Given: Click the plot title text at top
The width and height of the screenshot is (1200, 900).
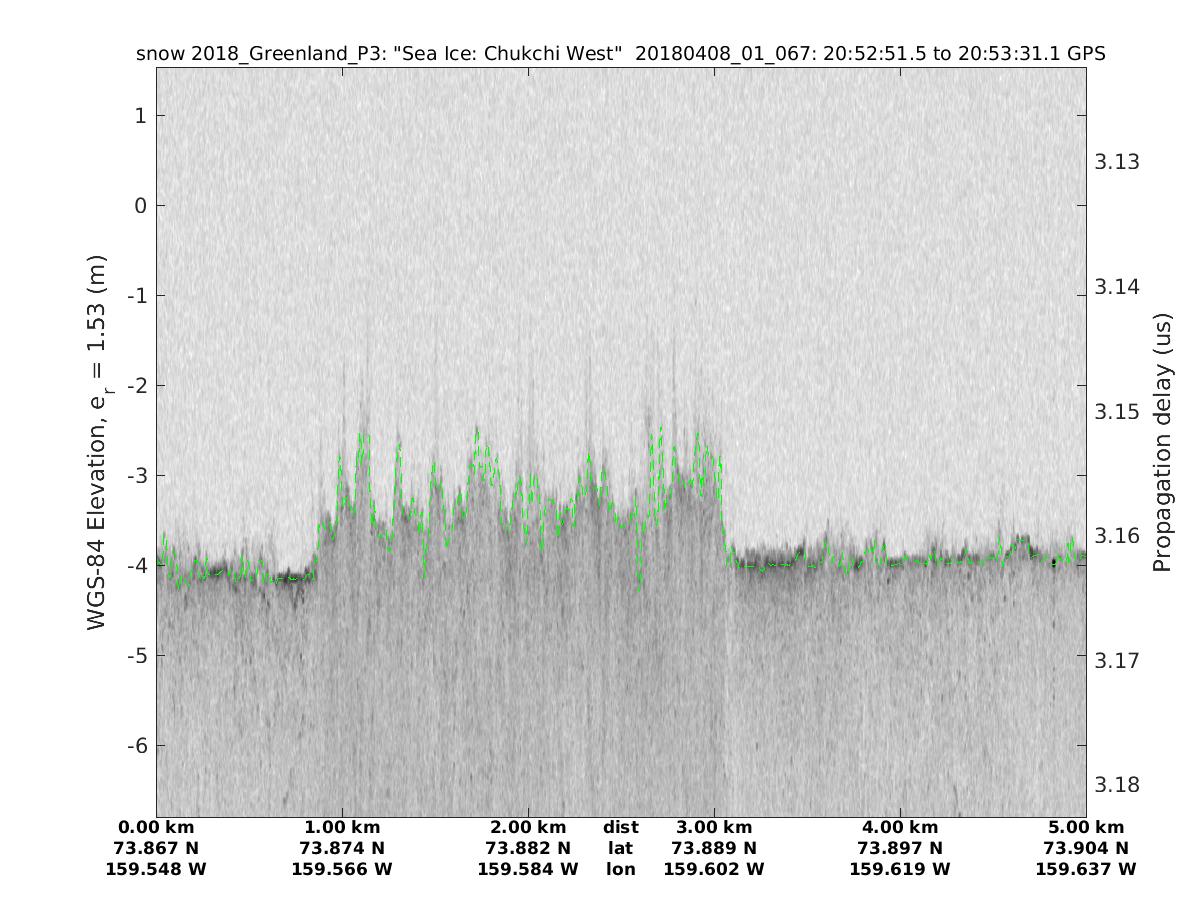Looking at the screenshot, I should [620, 54].
